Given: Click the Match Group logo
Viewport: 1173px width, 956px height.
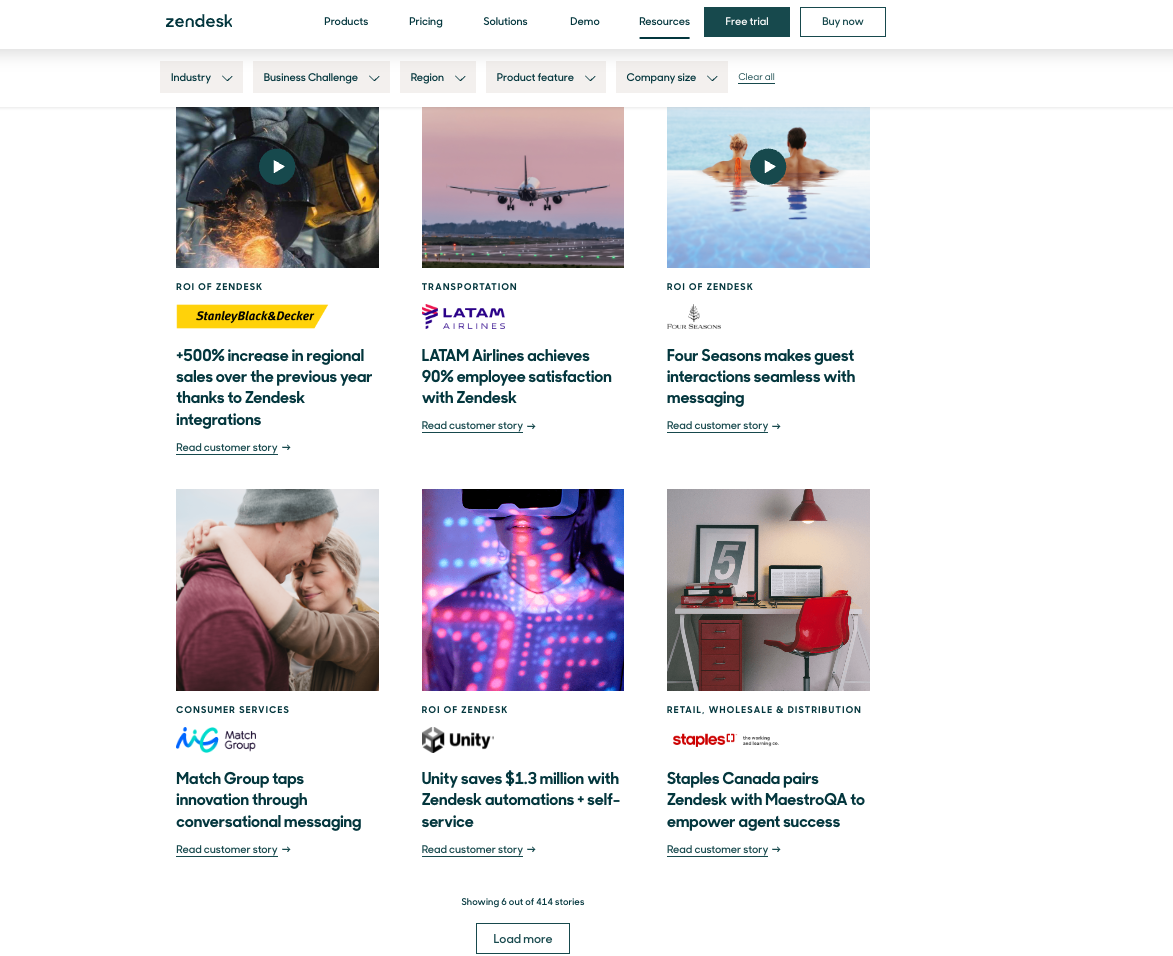Looking at the screenshot, I should [217, 740].
